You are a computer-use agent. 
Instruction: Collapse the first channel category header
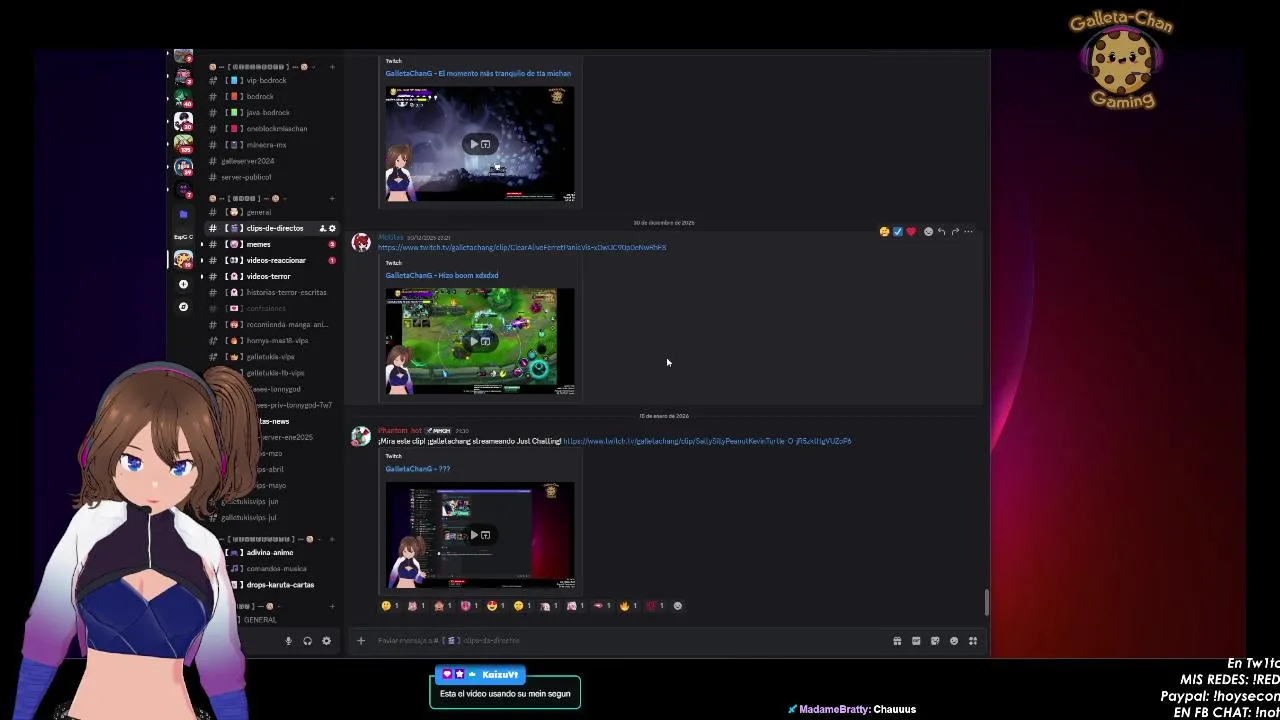(x=260, y=67)
